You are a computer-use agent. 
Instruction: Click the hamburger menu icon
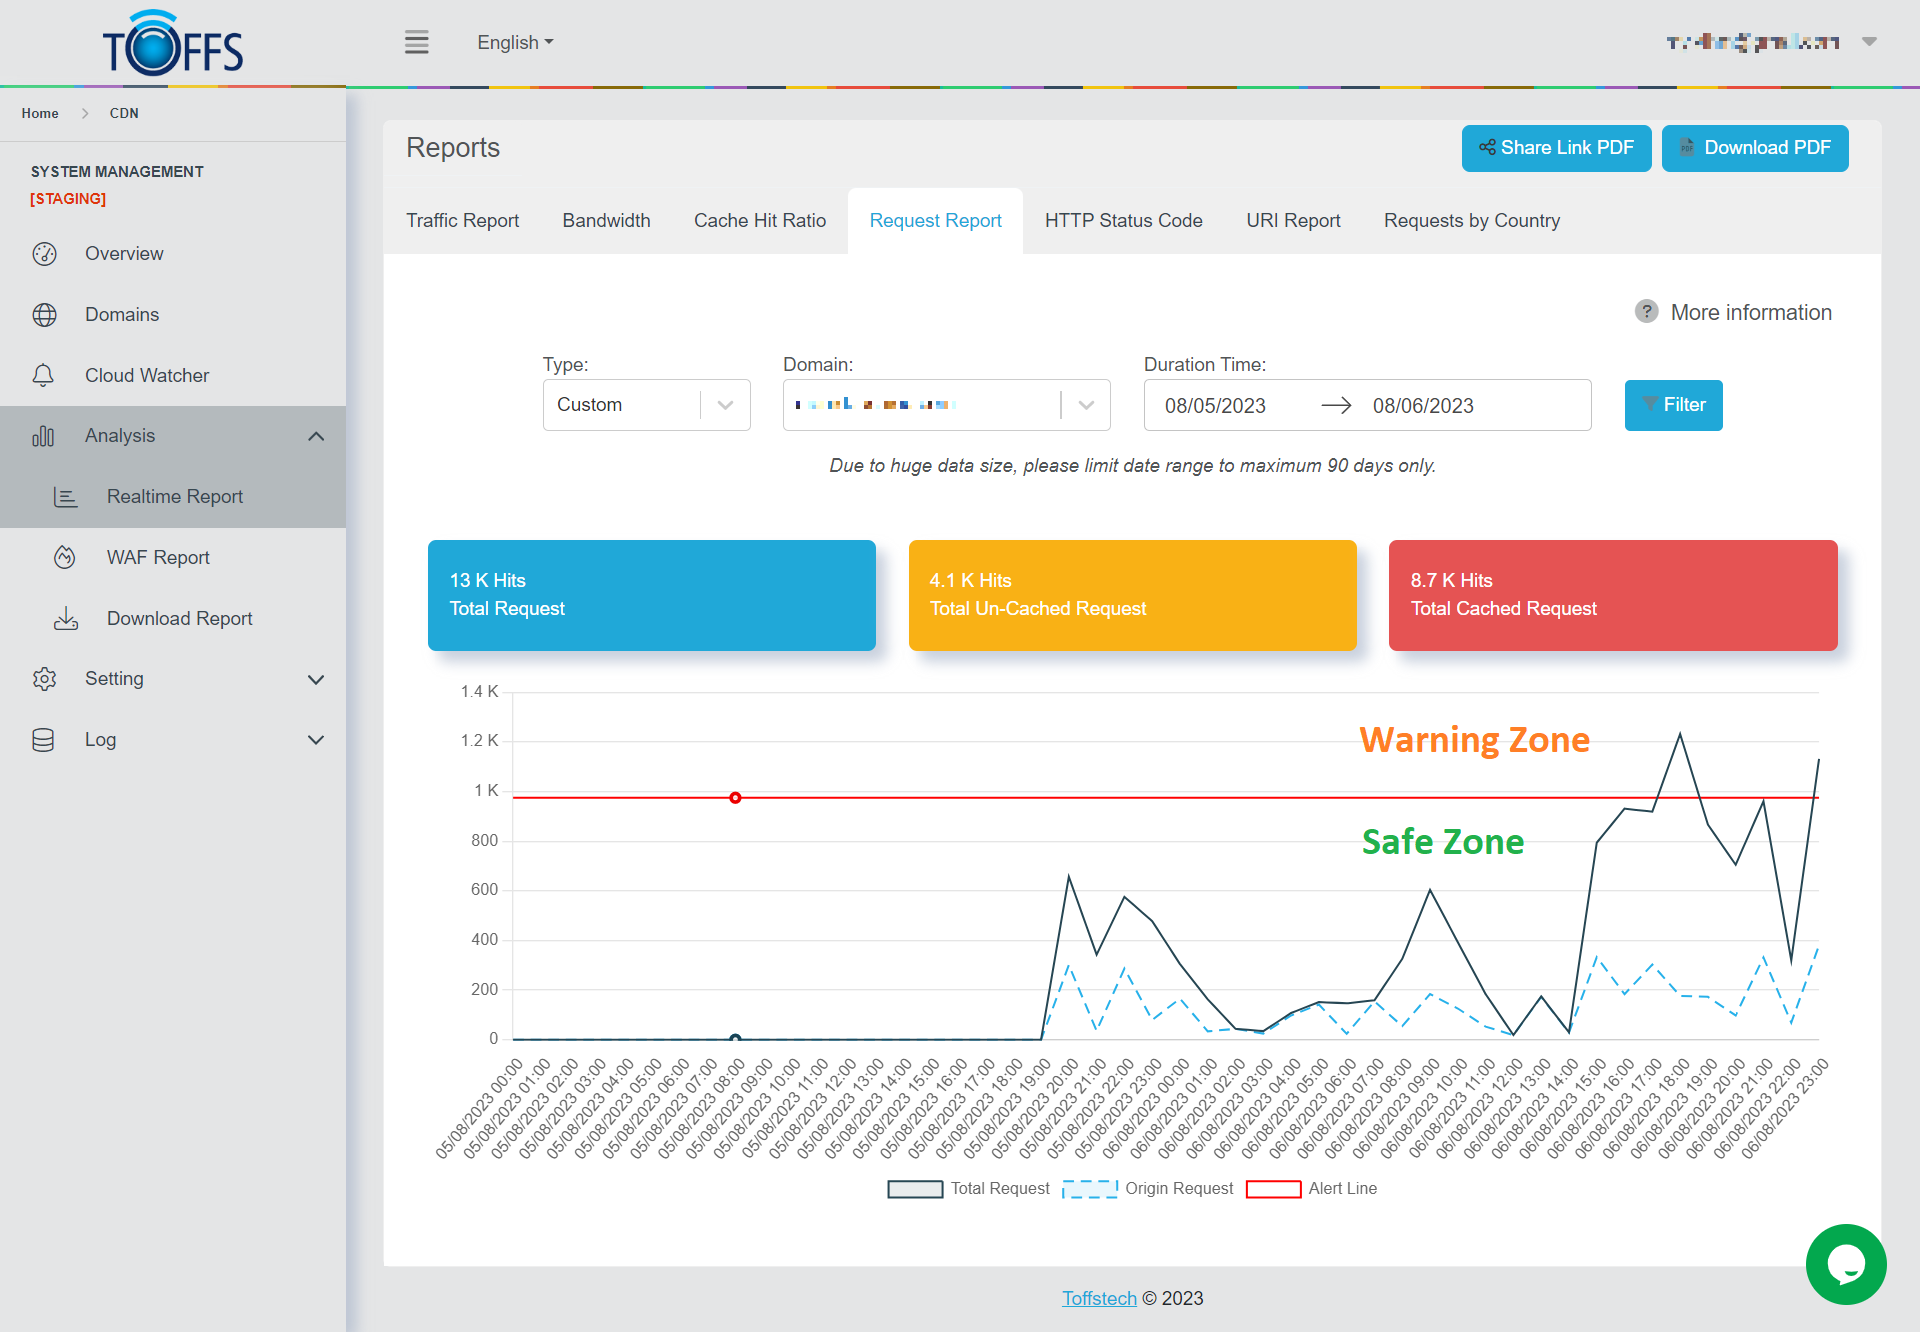(x=417, y=42)
